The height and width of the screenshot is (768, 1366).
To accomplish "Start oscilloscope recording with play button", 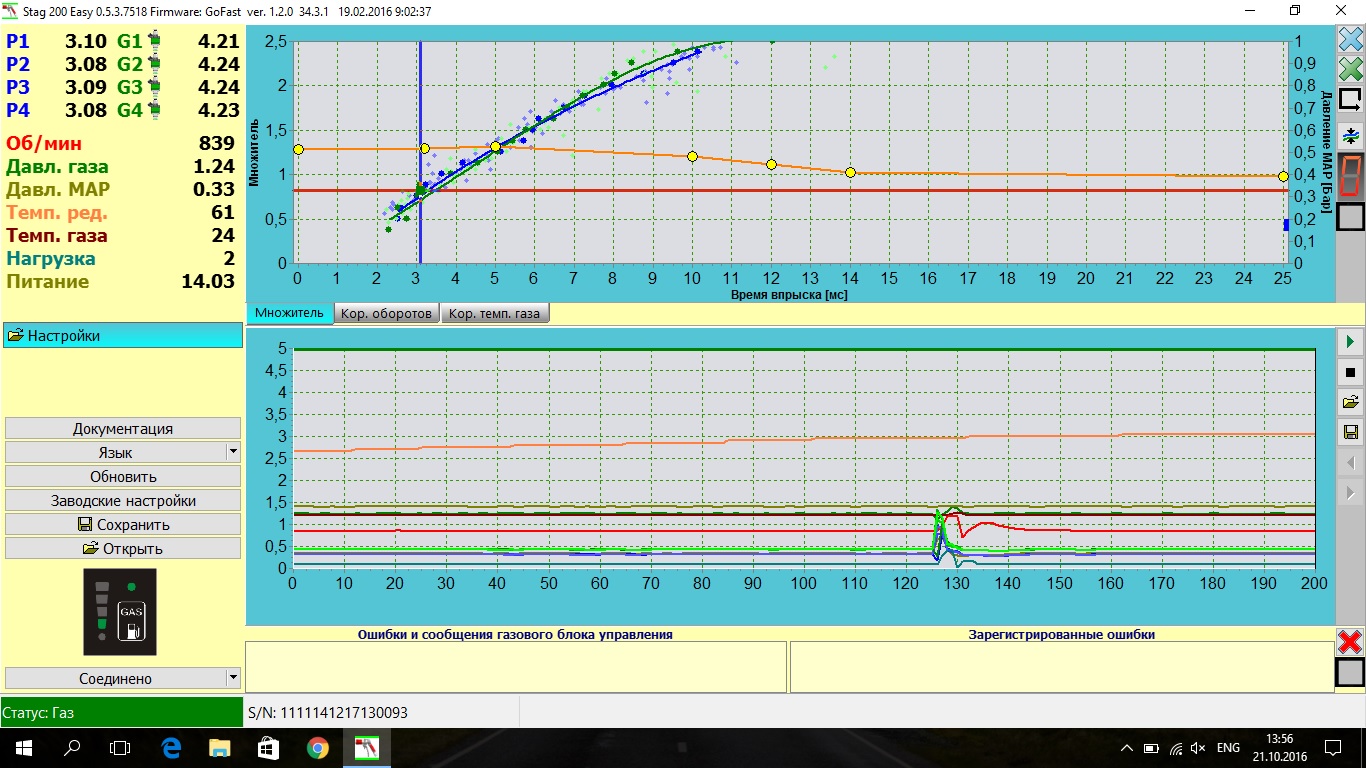I will (x=1350, y=342).
